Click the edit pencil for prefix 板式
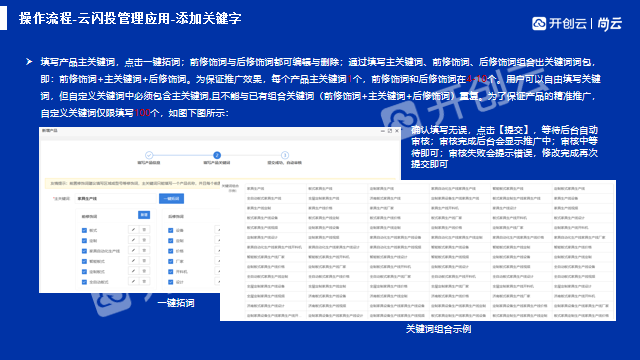 pyautogui.click(x=133, y=230)
